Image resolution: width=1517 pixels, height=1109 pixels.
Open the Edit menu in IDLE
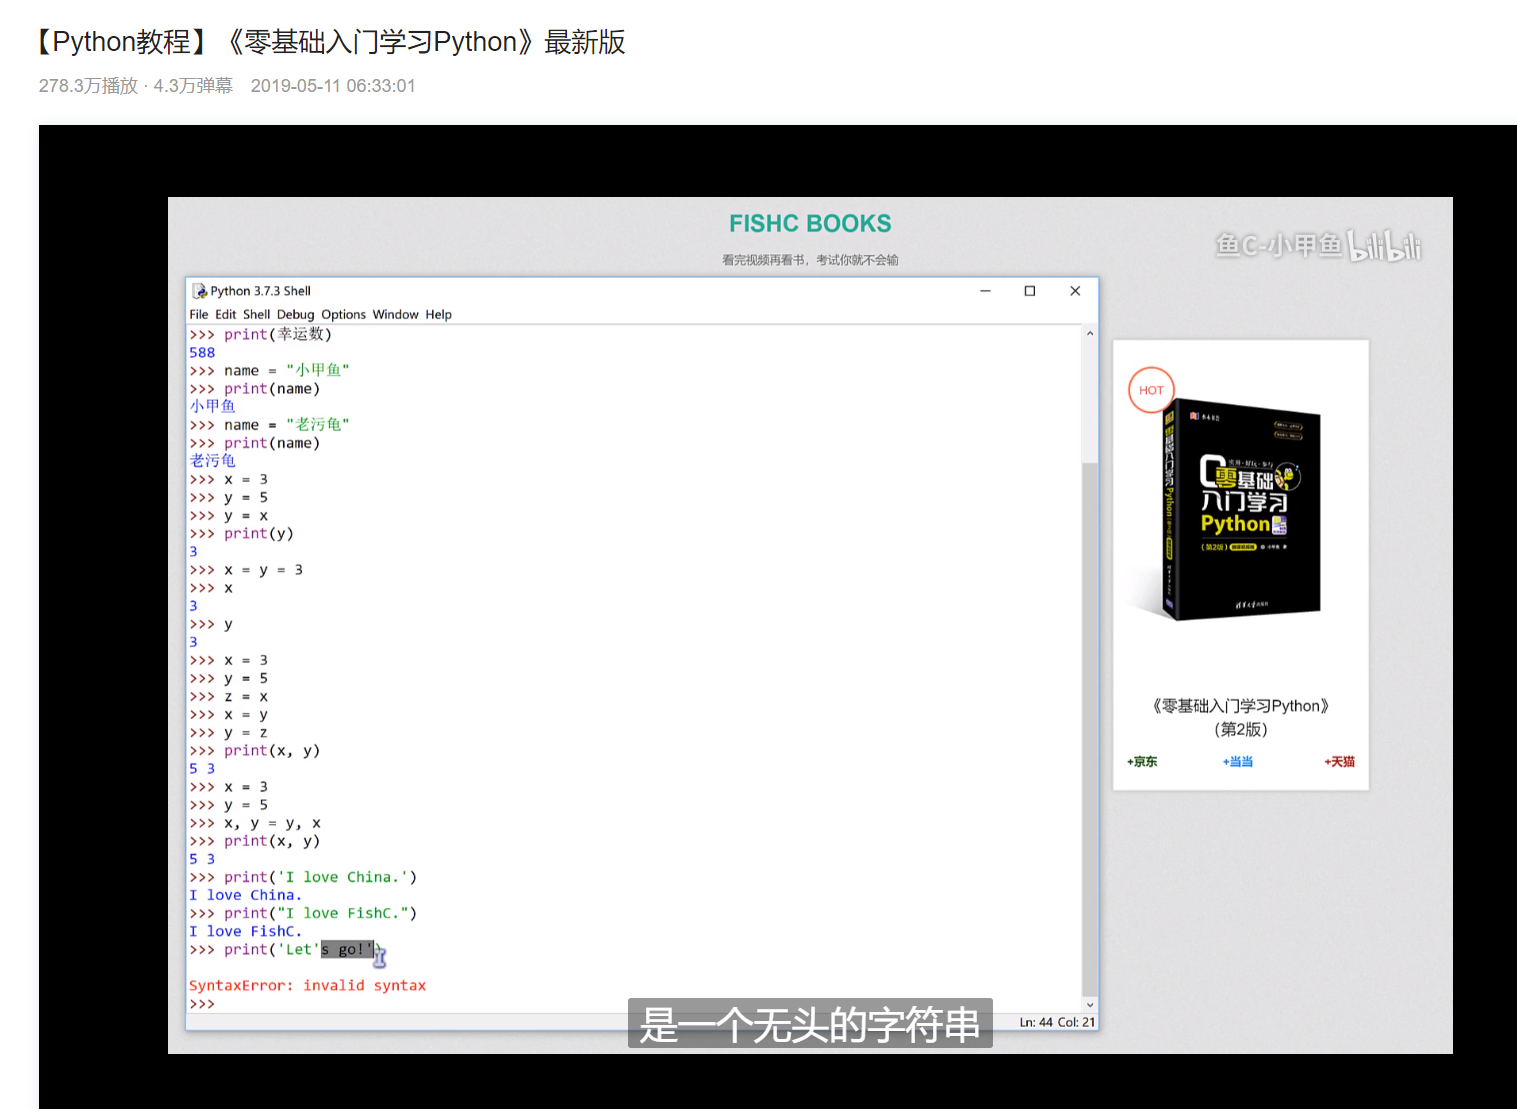click(x=226, y=314)
